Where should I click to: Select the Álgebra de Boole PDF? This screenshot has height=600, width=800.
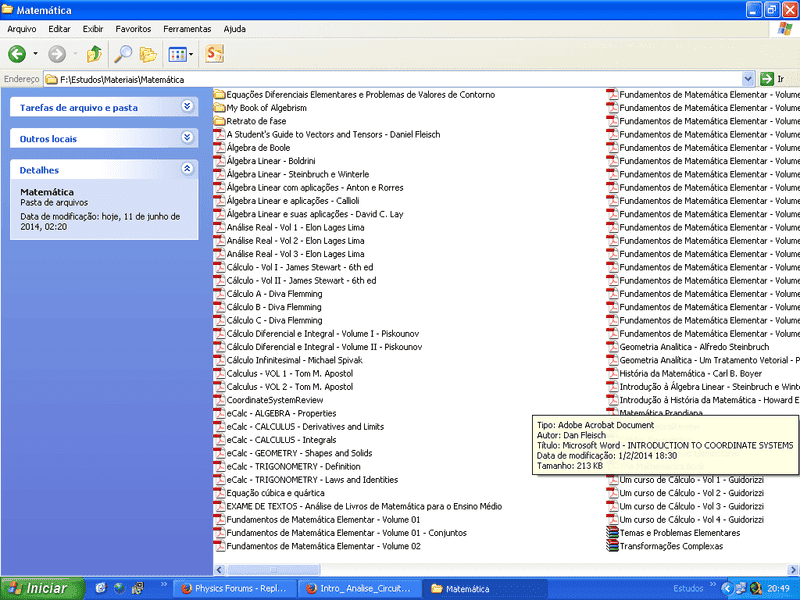(x=258, y=148)
